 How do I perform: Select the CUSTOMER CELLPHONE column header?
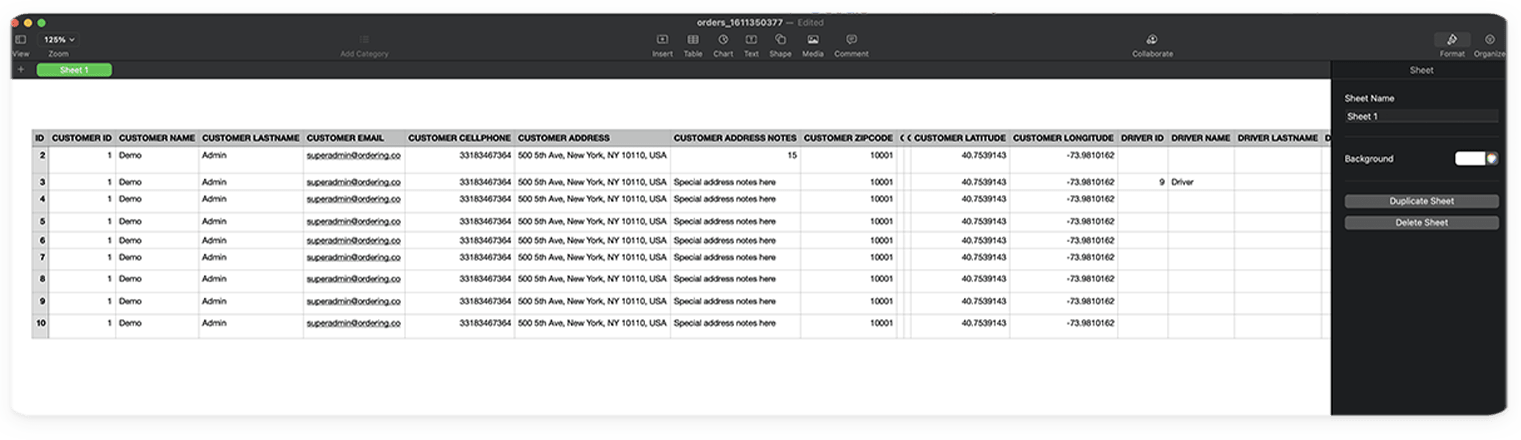(460, 138)
